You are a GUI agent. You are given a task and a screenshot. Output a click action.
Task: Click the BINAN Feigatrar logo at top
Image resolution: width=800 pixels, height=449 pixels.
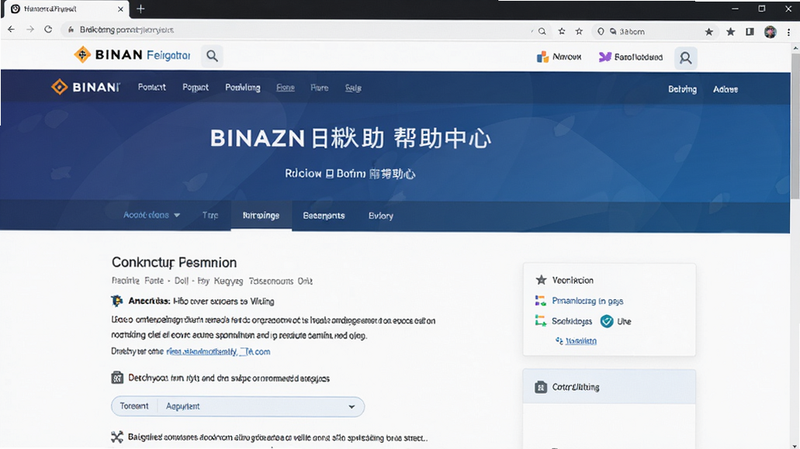point(132,55)
